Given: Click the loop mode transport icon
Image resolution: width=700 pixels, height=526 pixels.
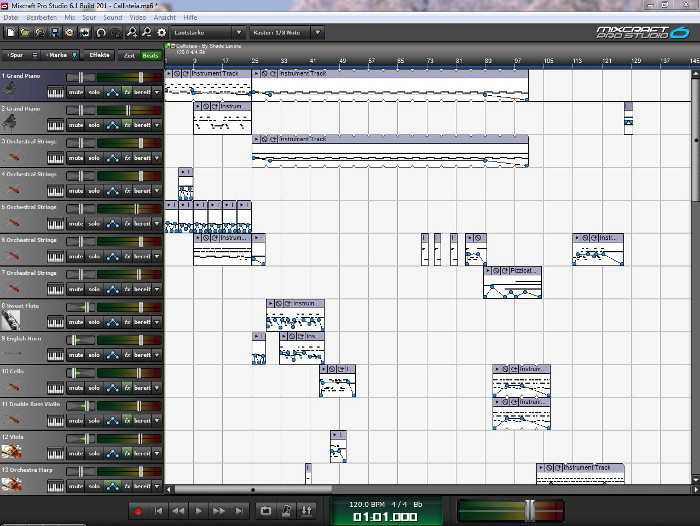Looking at the screenshot, I should click(x=266, y=511).
